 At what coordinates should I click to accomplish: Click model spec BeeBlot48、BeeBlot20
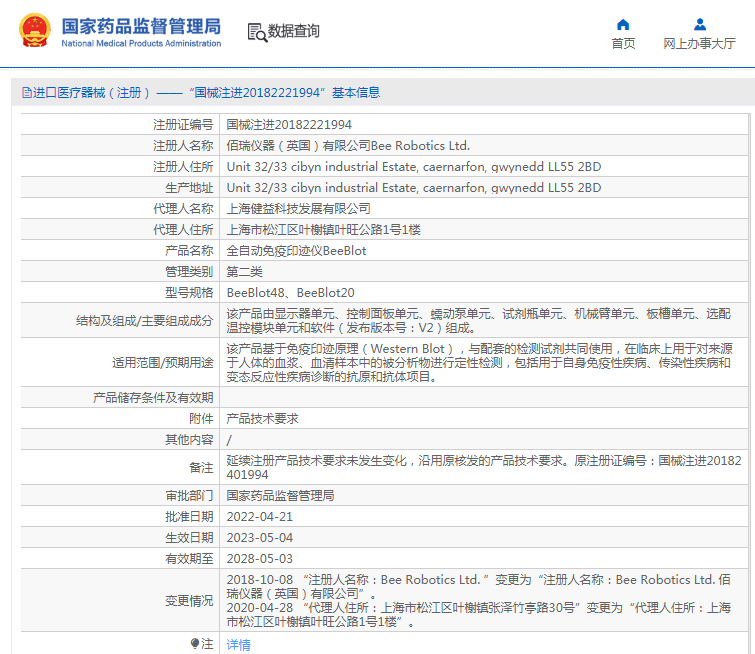tap(290, 293)
